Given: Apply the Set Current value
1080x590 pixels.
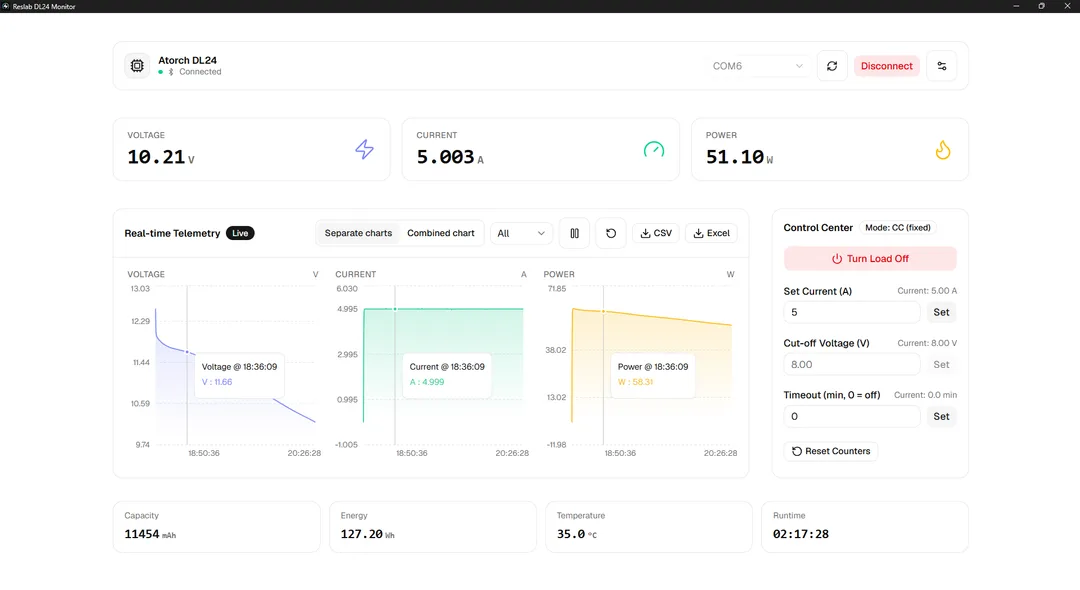Looking at the screenshot, I should 941,313.
